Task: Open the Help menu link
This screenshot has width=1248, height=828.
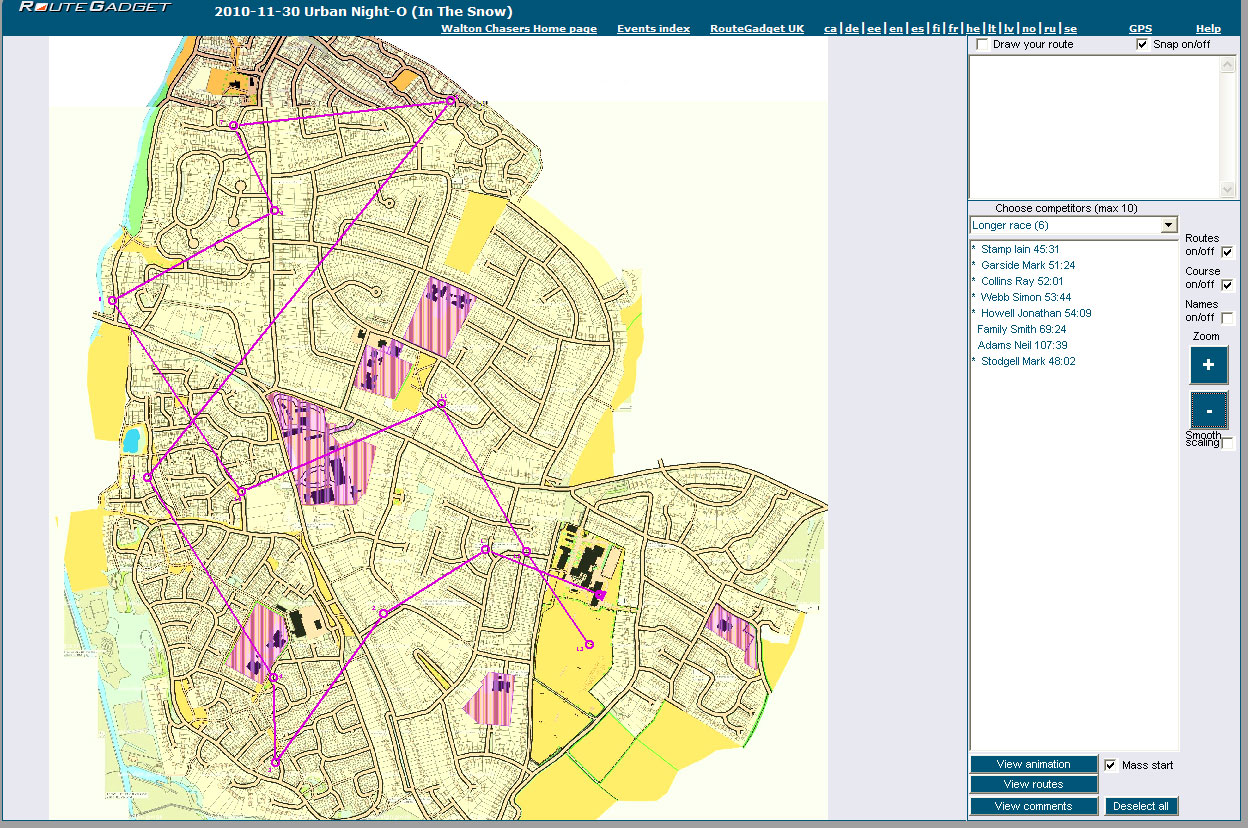Action: click(x=1208, y=29)
